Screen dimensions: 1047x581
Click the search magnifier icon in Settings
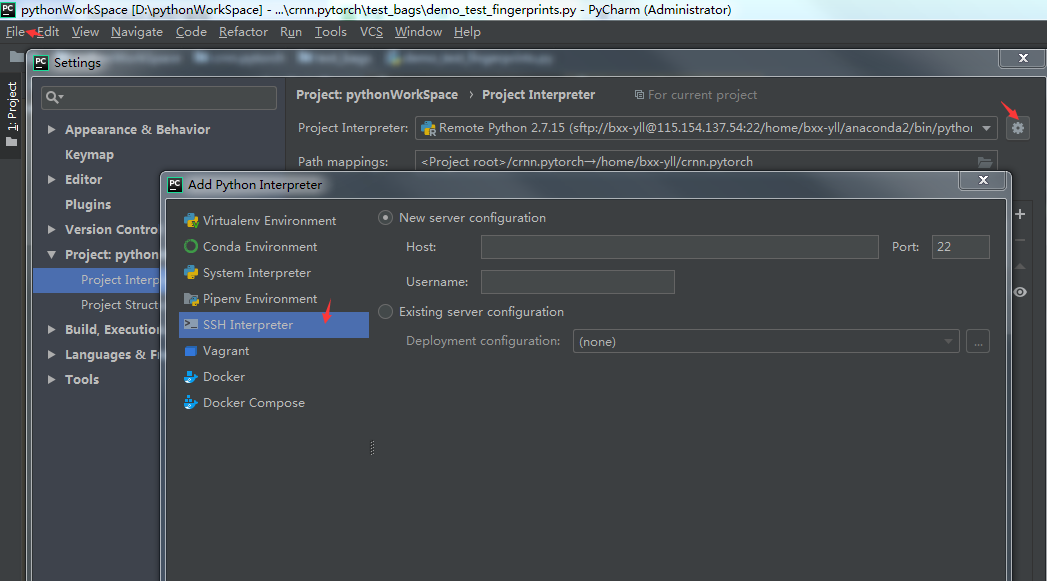tap(53, 98)
